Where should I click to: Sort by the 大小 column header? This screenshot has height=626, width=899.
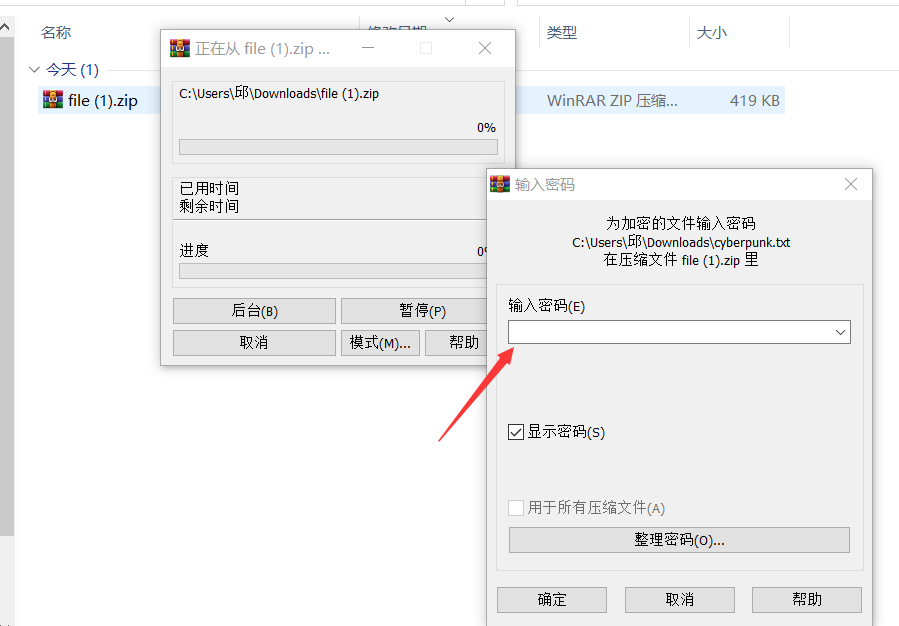[x=712, y=33]
